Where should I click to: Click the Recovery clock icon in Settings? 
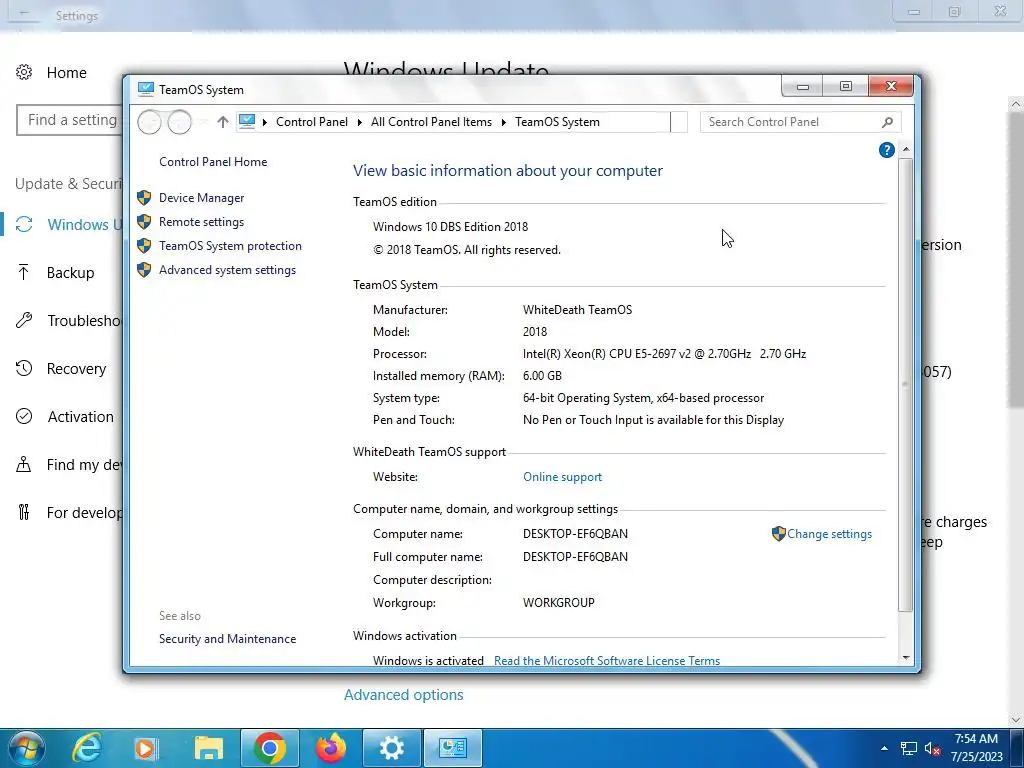coord(24,368)
